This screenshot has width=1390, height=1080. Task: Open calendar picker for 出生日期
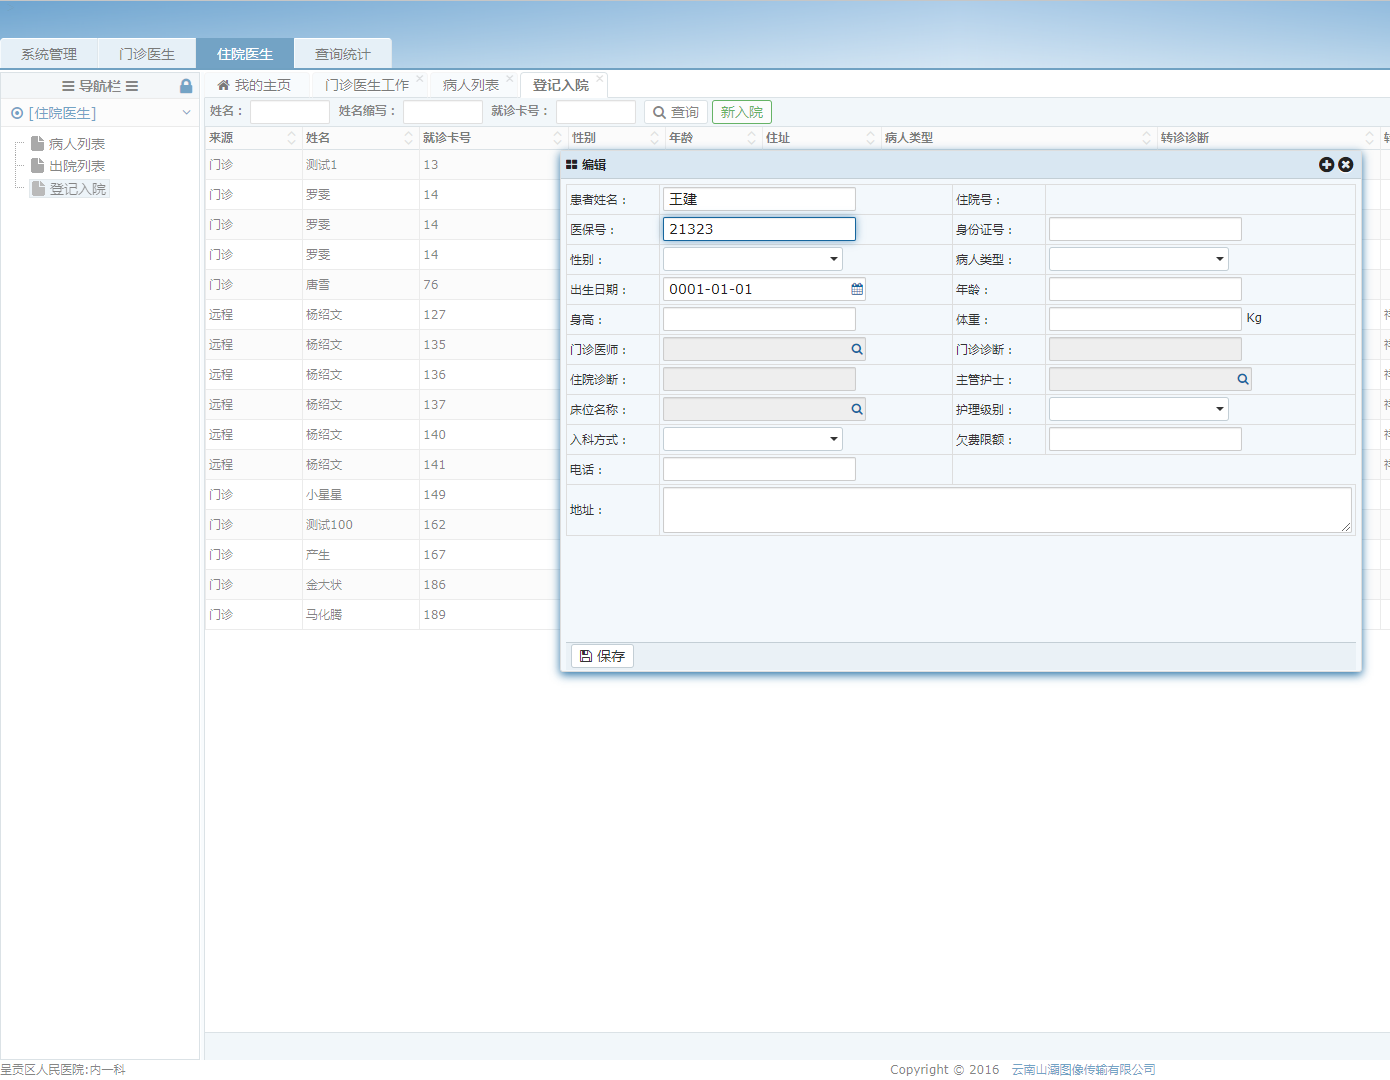(857, 289)
